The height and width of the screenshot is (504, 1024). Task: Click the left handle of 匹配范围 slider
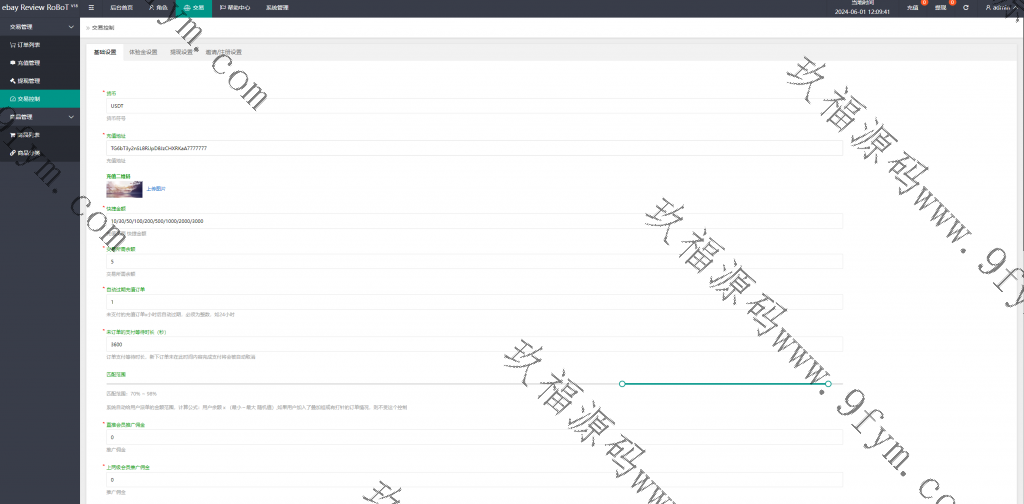622,383
